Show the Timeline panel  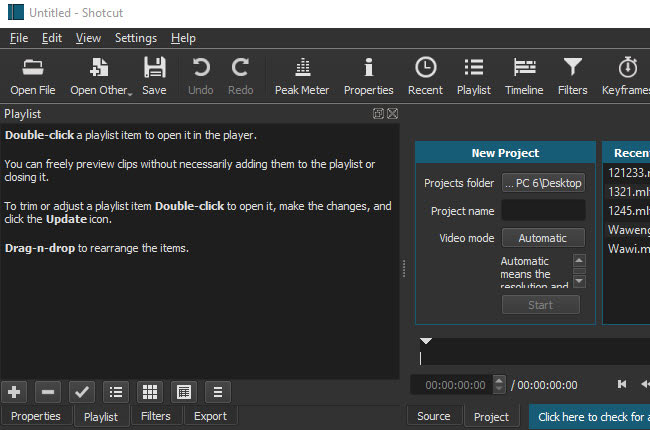click(x=524, y=77)
